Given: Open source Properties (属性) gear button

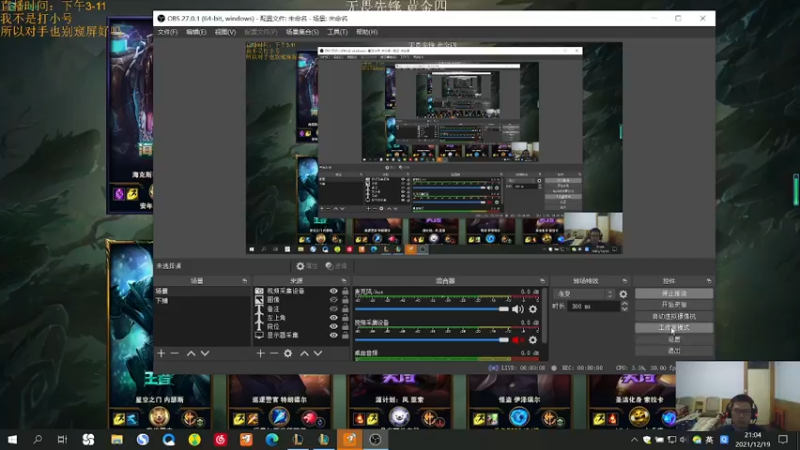Looking at the screenshot, I should [307, 266].
